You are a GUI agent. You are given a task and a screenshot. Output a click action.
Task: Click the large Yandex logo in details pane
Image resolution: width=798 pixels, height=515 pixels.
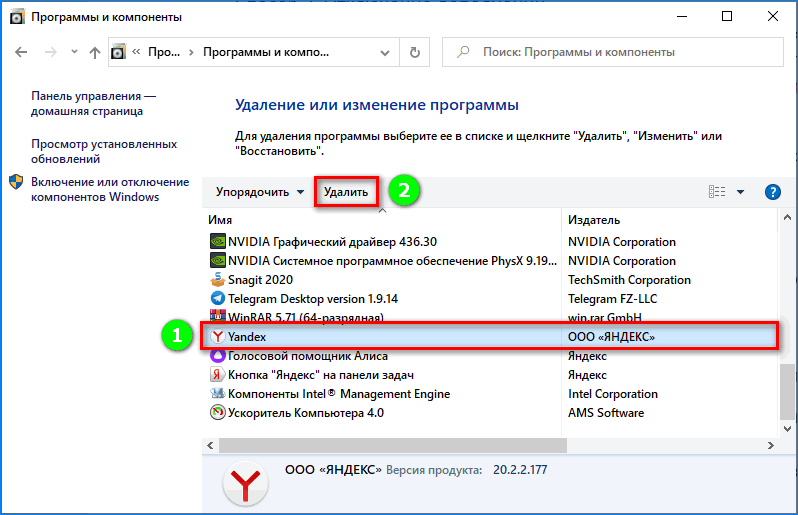(245, 484)
